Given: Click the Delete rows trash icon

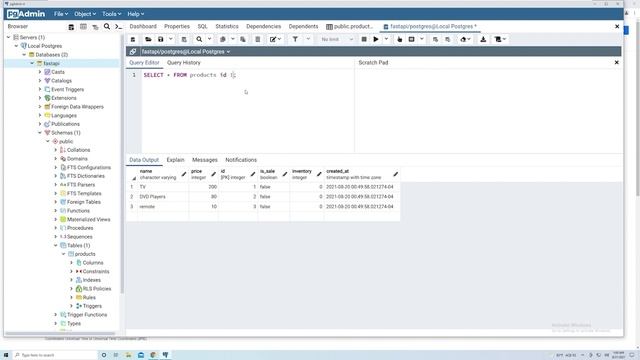Looking at the screenshot, I should (258, 39).
